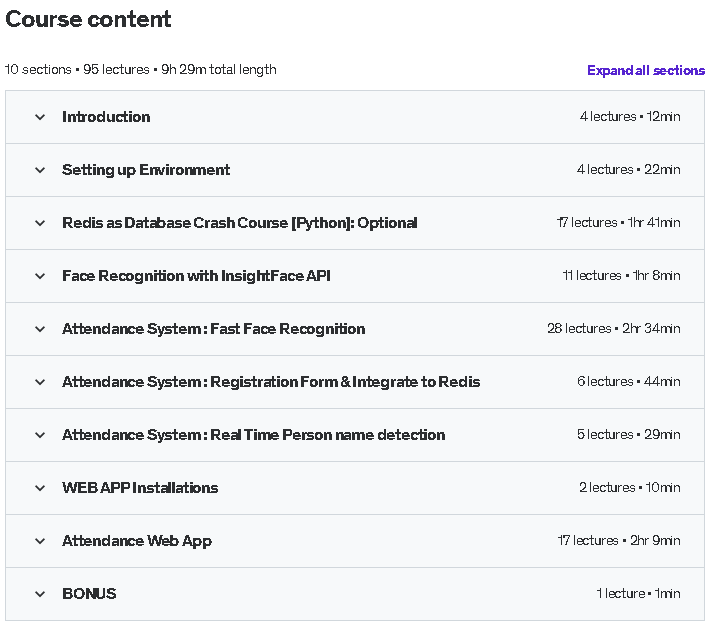Click '5 lectures • 29min' text

point(629,434)
